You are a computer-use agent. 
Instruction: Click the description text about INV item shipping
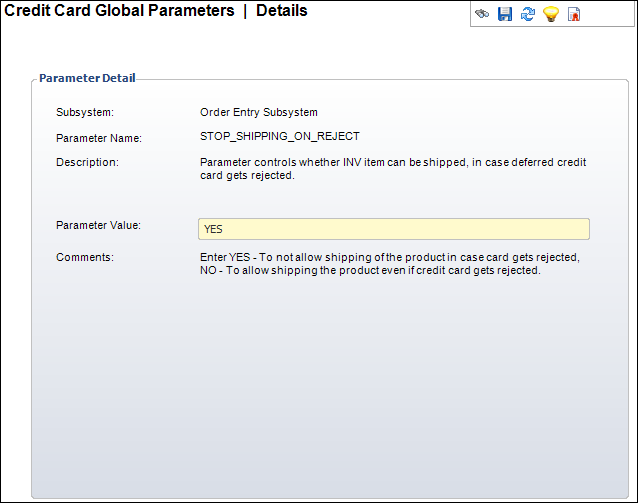[392, 168]
